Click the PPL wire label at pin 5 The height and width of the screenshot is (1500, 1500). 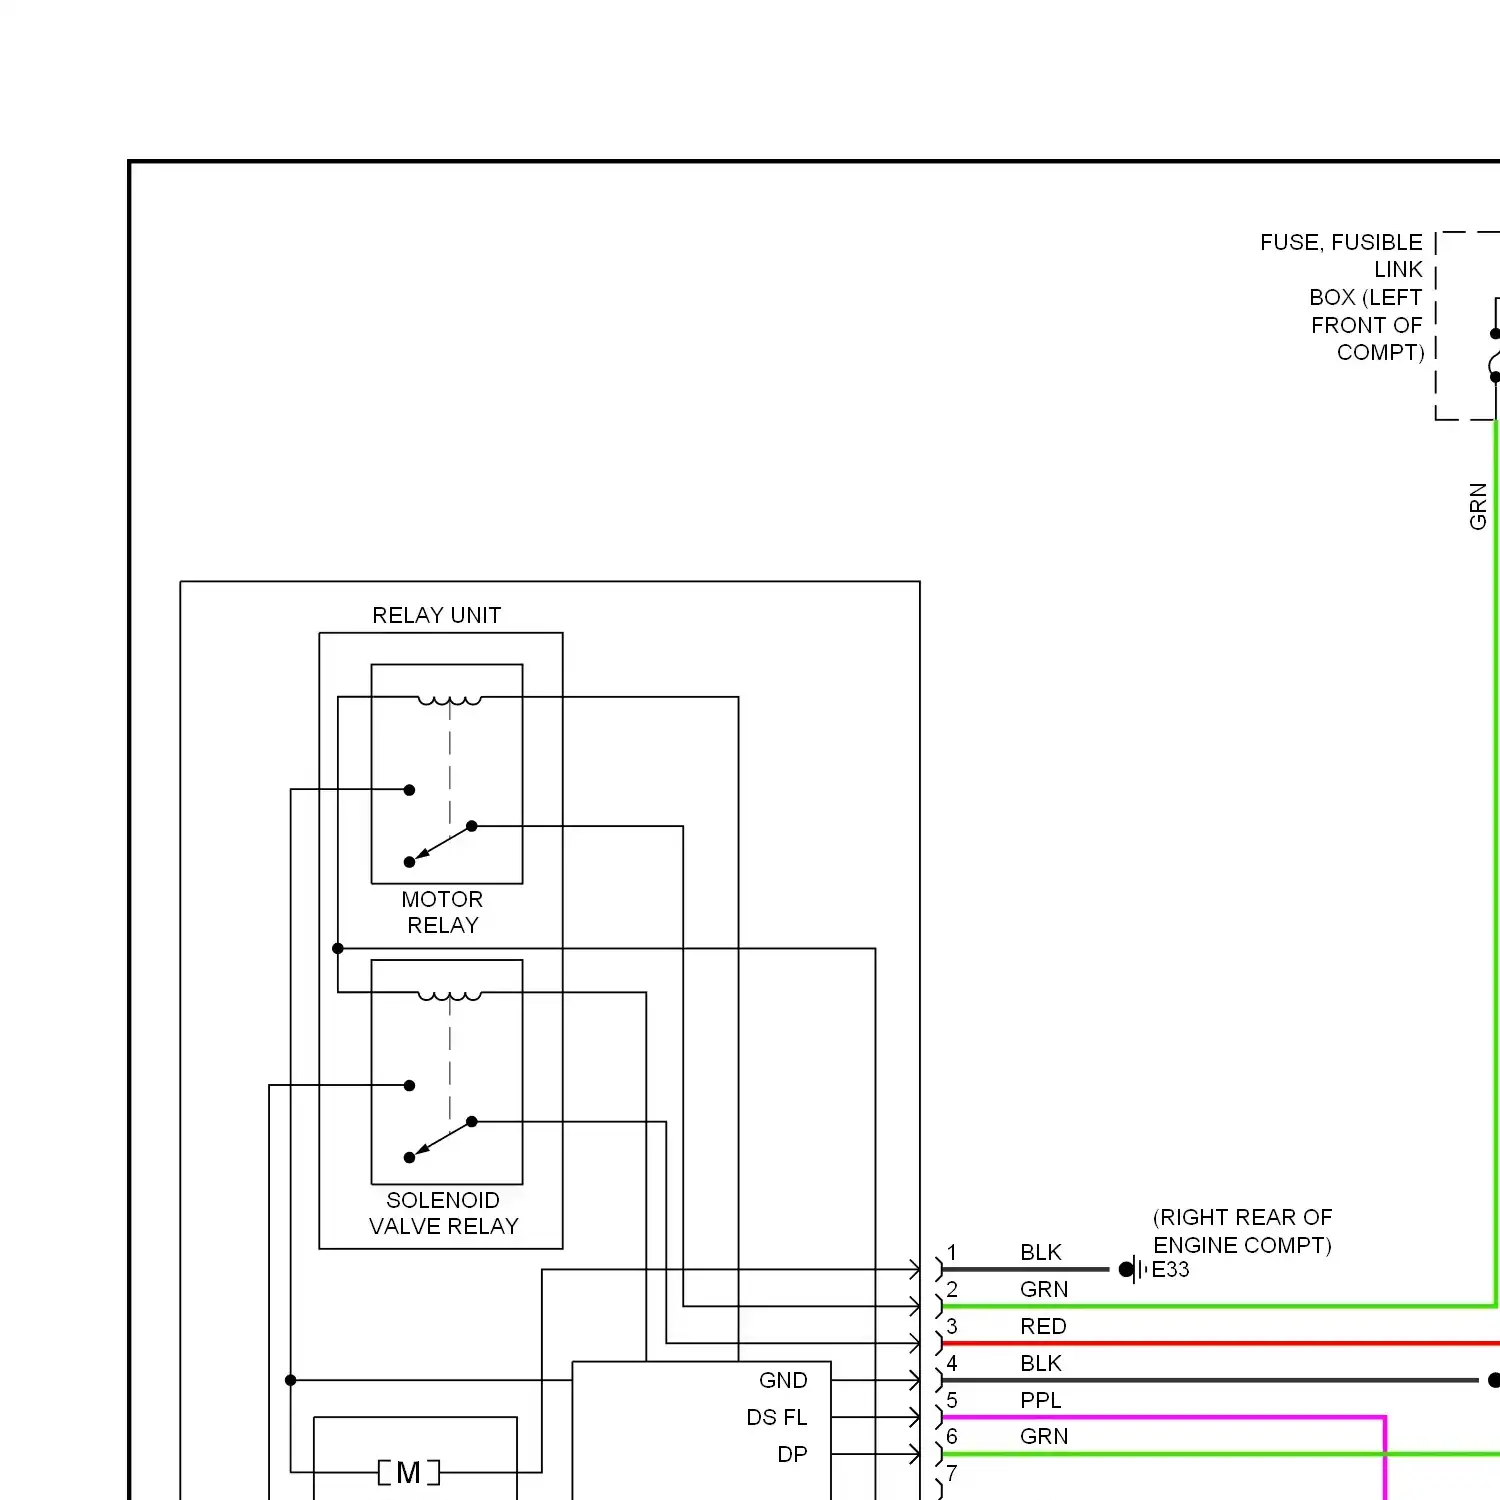click(x=1040, y=1400)
